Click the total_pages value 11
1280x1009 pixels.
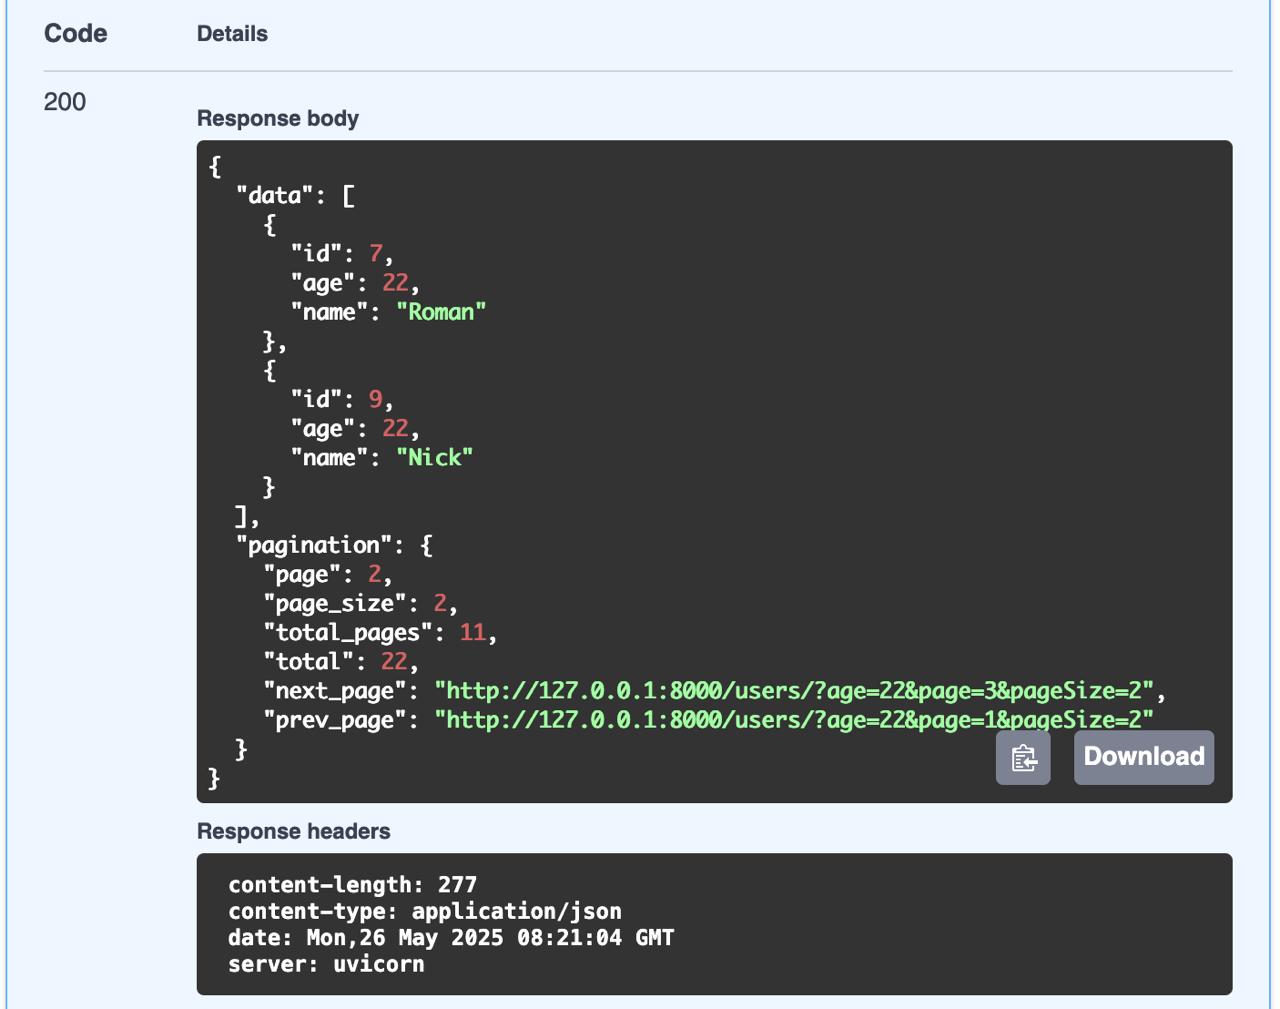click(x=472, y=633)
